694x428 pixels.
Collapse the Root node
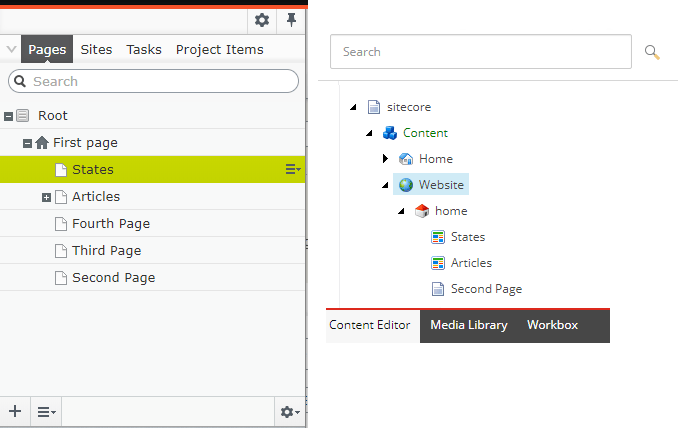[8, 116]
